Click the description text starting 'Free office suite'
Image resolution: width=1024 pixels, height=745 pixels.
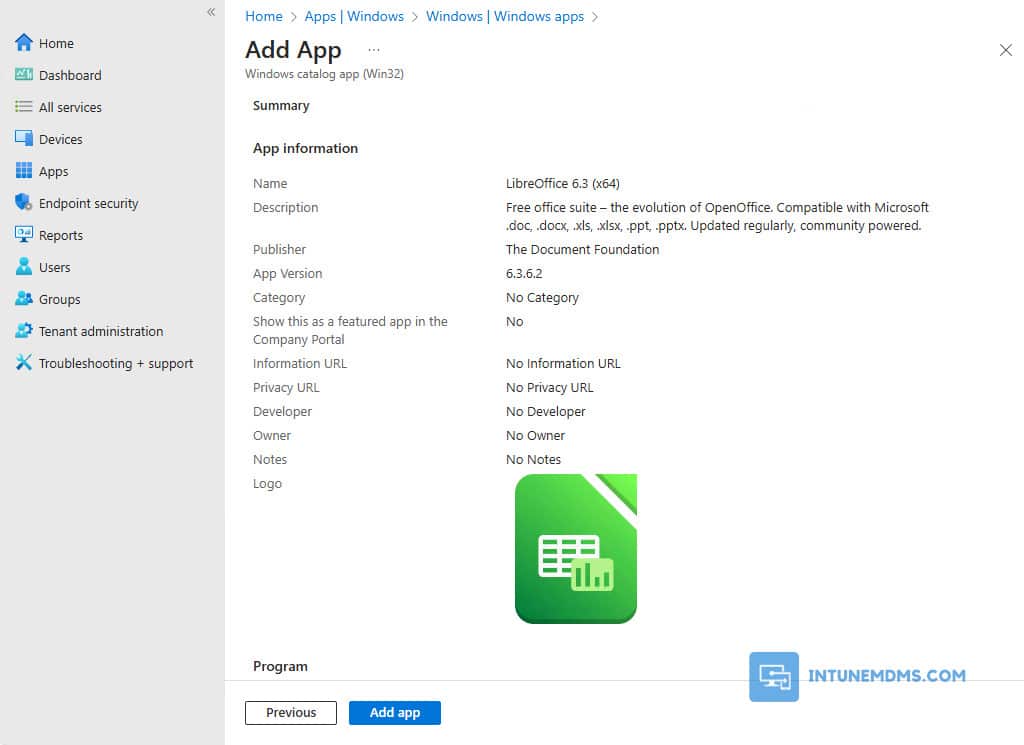point(716,217)
